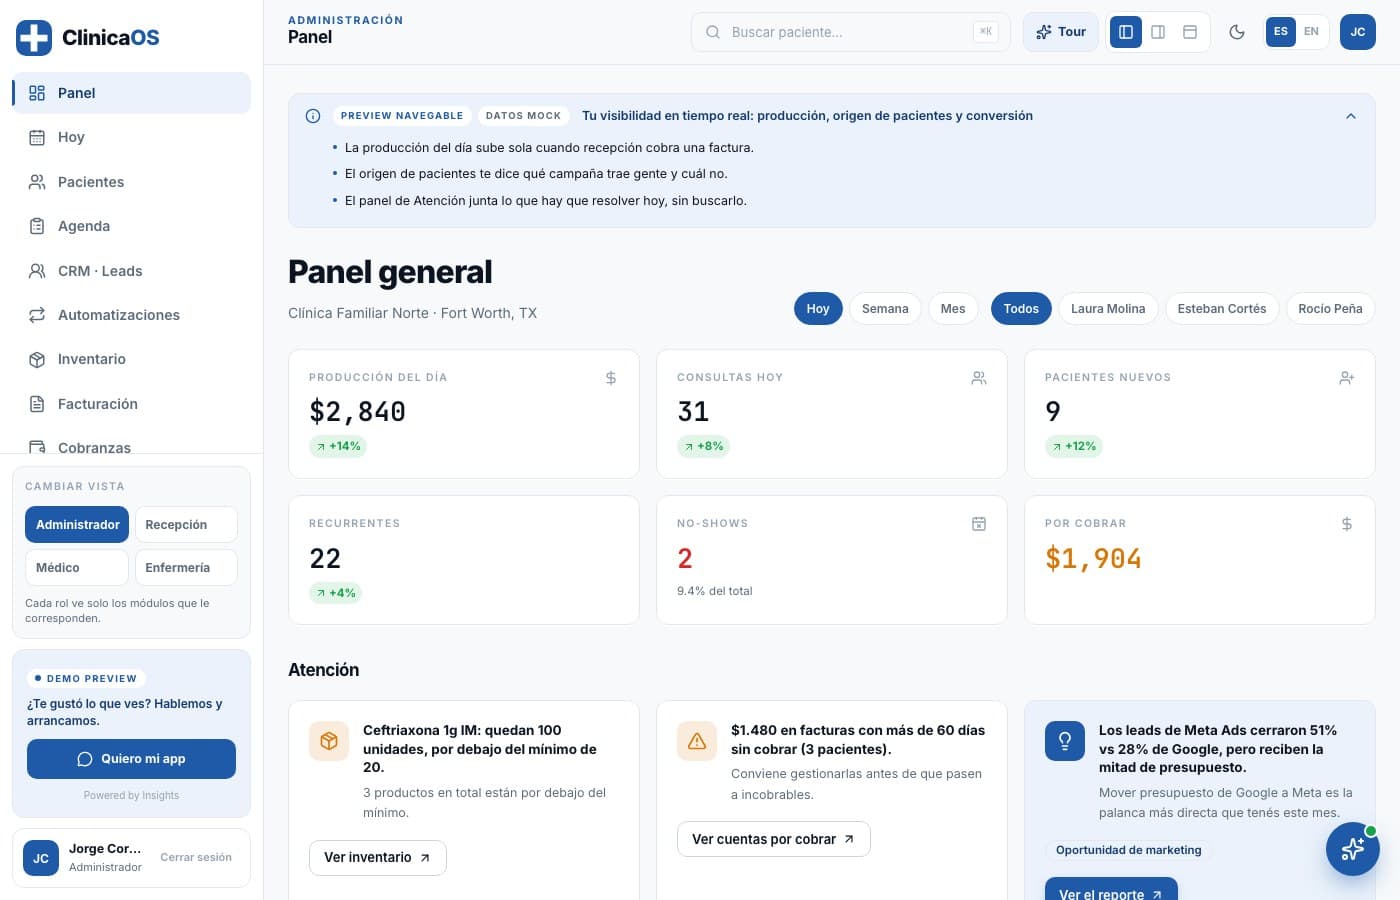Switch language to EN
The image size is (1400, 900).
pos(1311,32)
